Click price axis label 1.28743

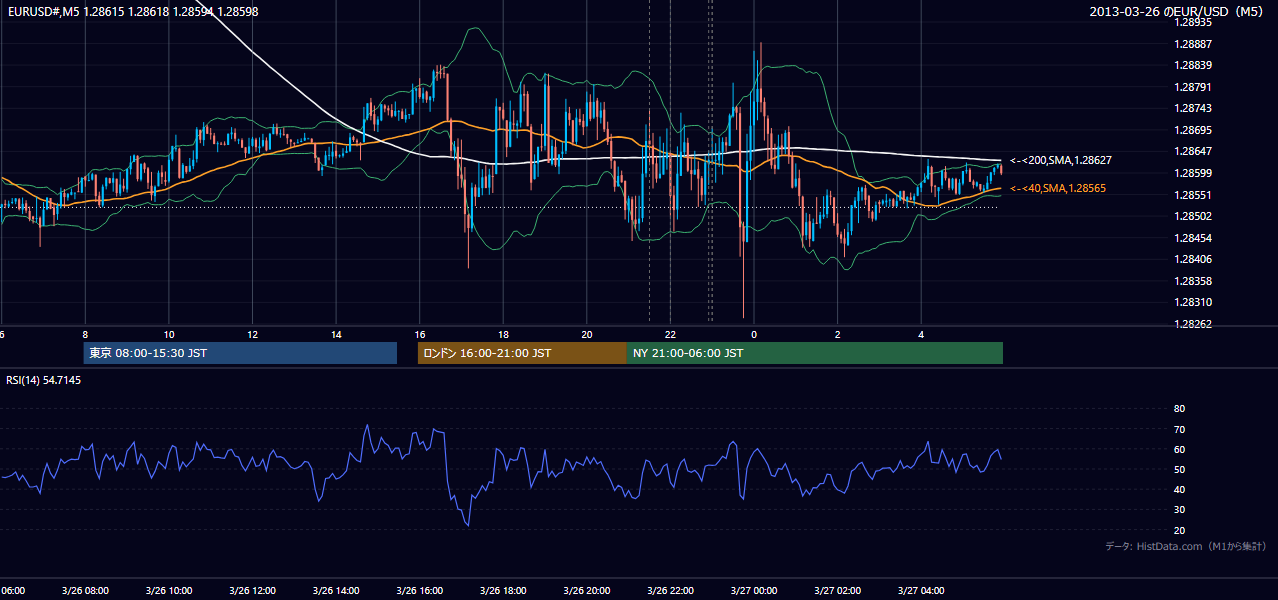[1192, 108]
